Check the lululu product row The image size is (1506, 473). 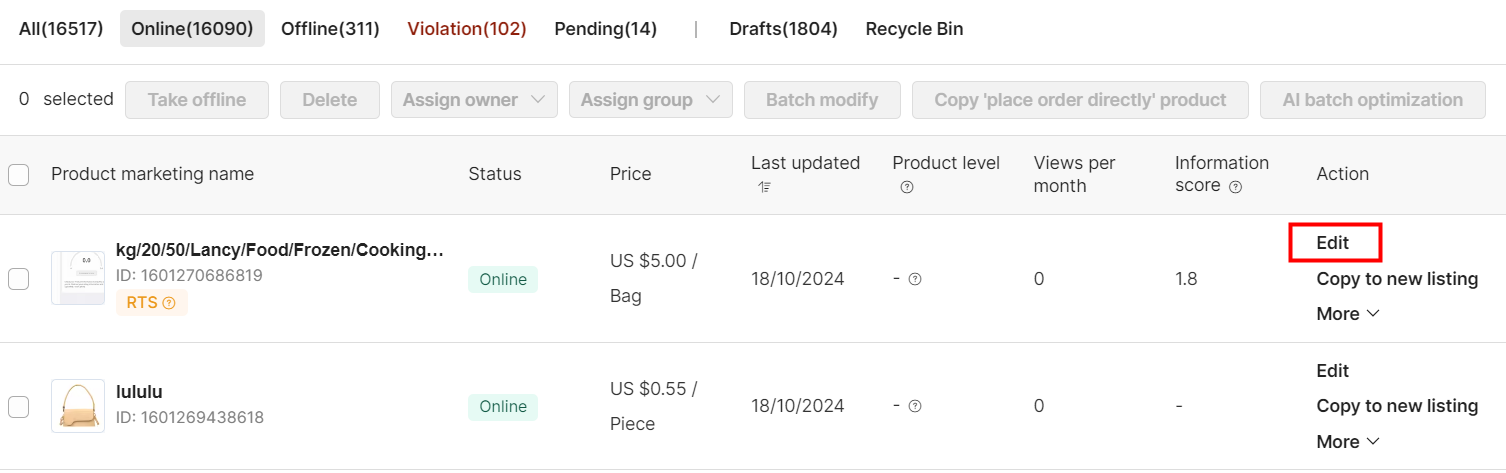[18, 406]
